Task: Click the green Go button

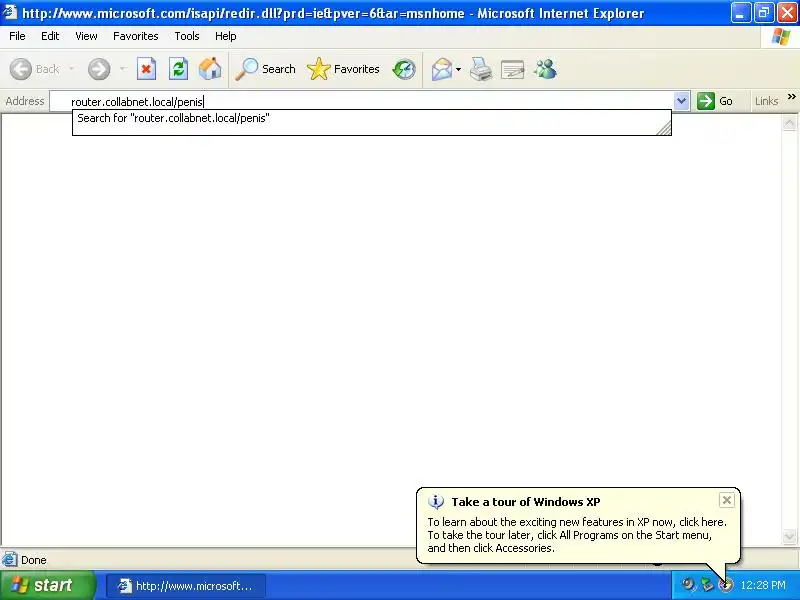Action: click(715, 101)
